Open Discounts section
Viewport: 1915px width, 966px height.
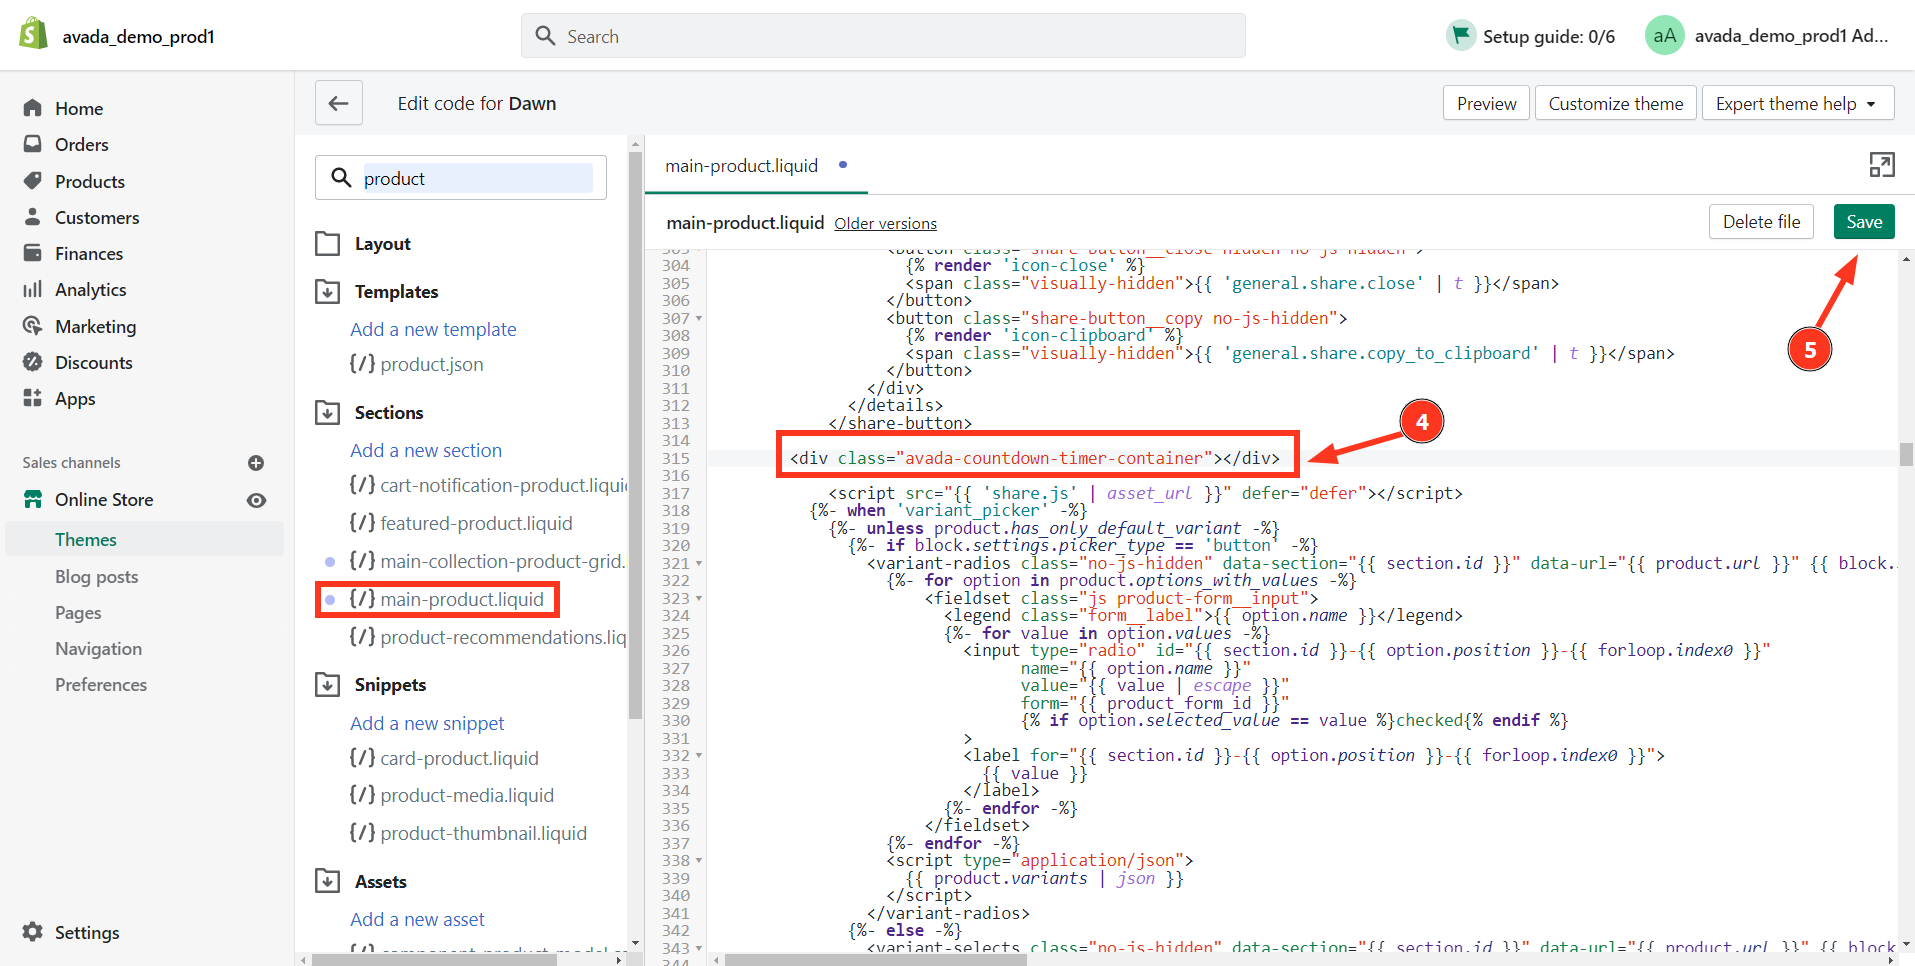click(x=93, y=362)
